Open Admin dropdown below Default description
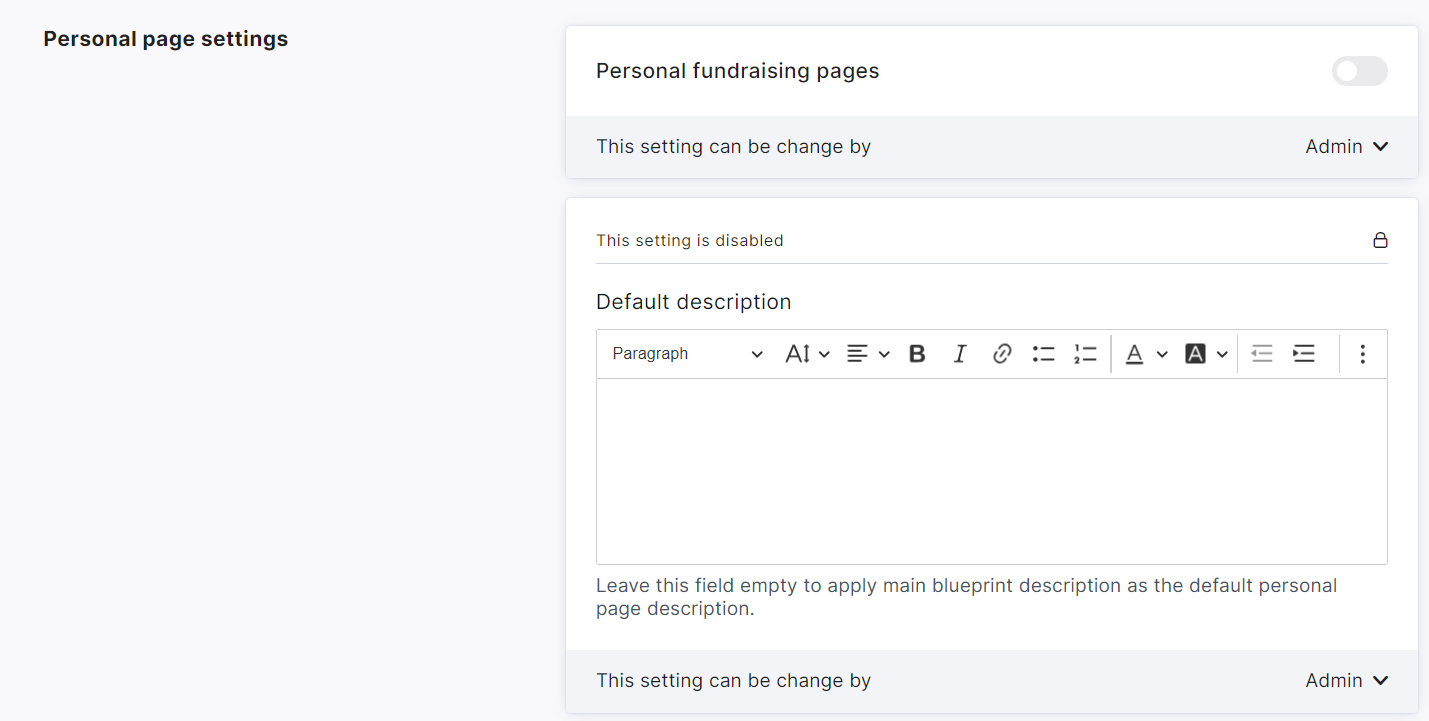Viewport: 1429px width, 721px height. click(x=1346, y=681)
